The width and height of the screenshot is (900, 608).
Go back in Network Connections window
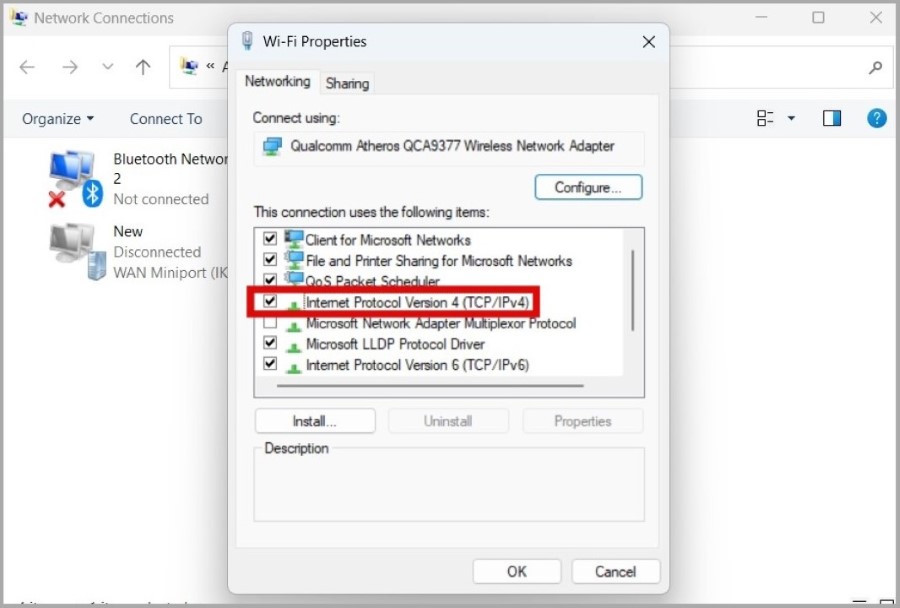[x=27, y=68]
